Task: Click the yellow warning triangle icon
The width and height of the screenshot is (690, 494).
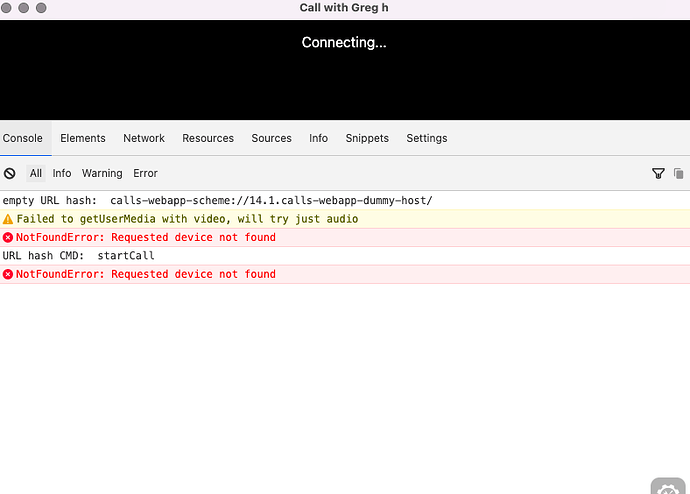Action: click(8, 219)
